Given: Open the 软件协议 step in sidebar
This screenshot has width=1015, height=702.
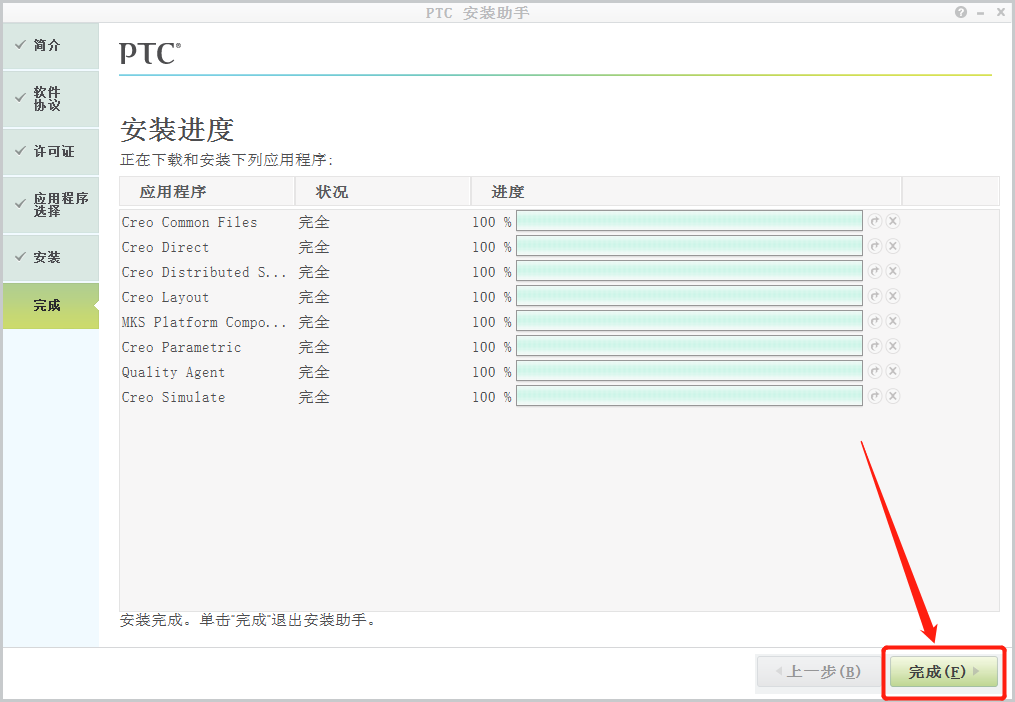Looking at the screenshot, I should (51, 98).
